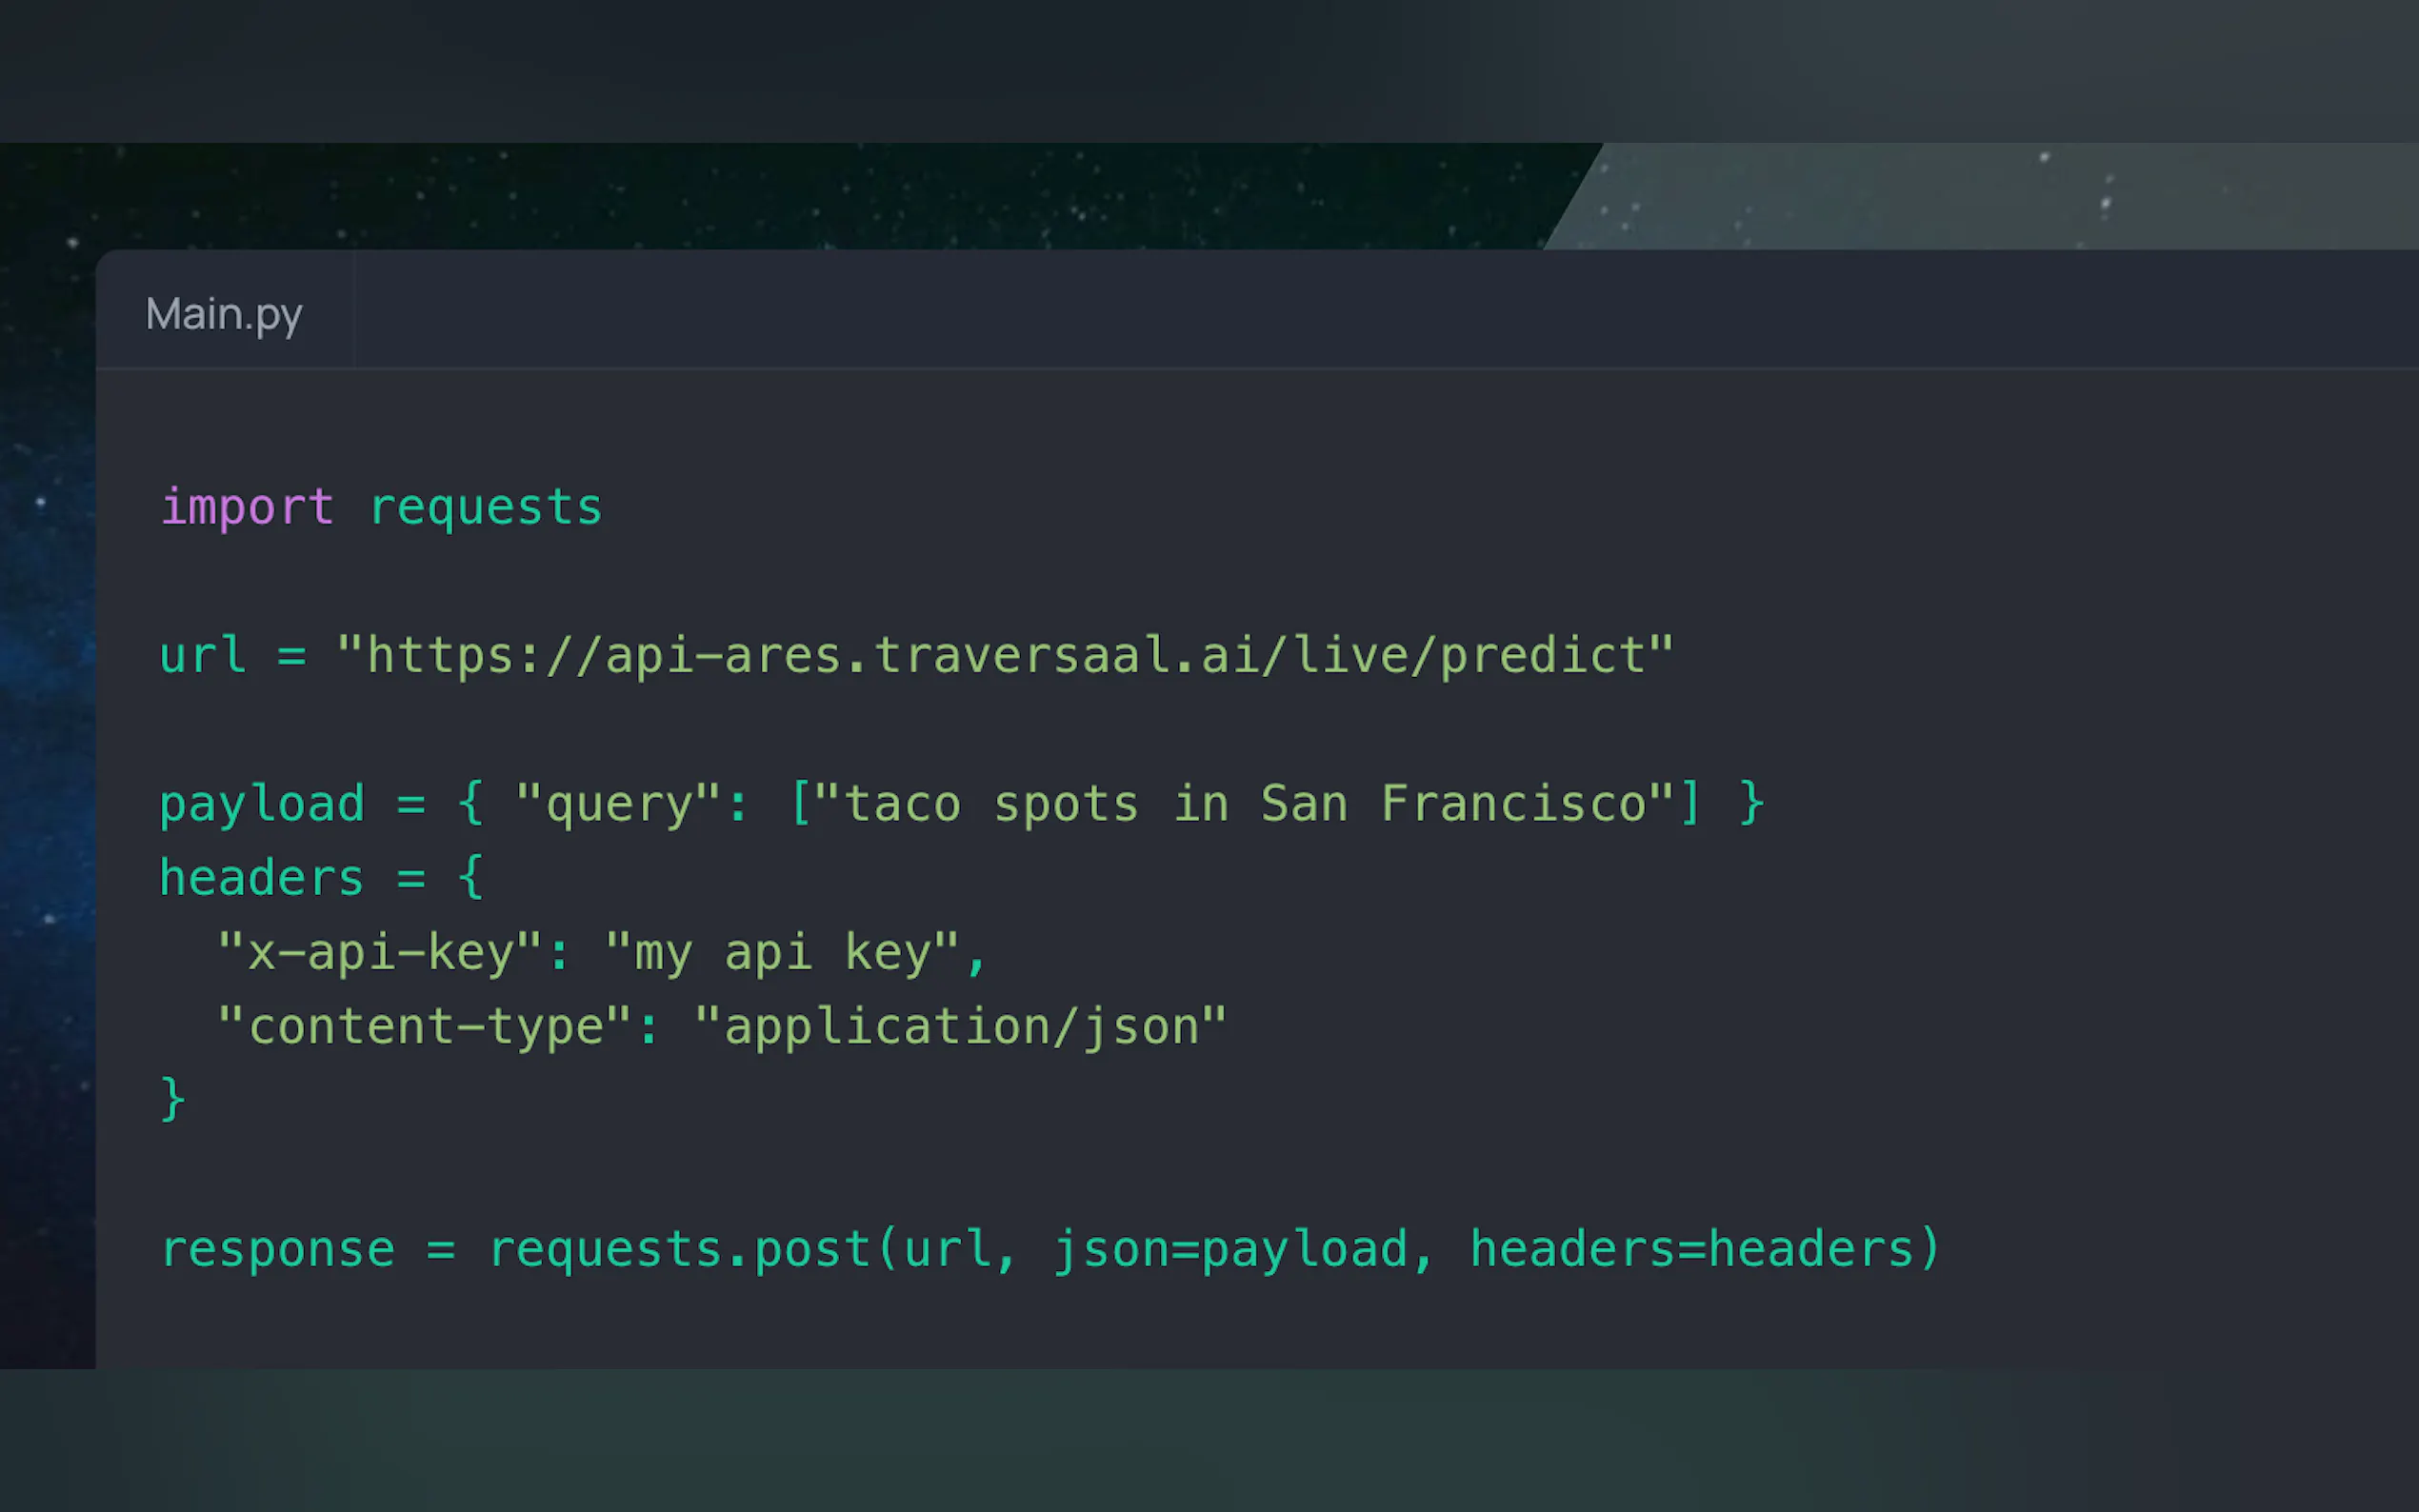Click the url argument inside requests.post
The image size is (2419, 1512).
coord(947,1249)
